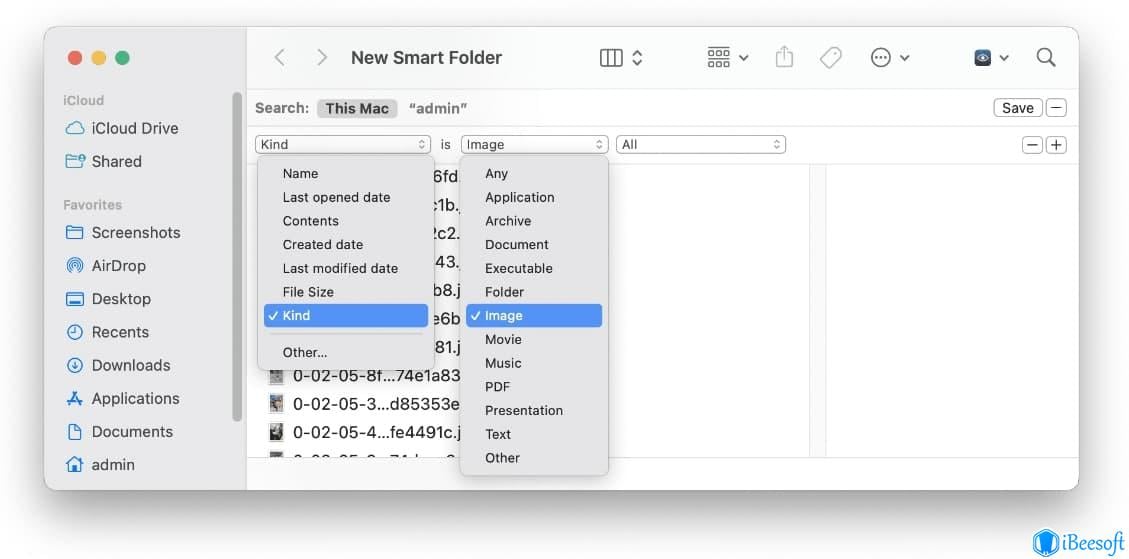Select the checked Kind menu item
This screenshot has width=1129, height=559.
pyautogui.click(x=346, y=316)
